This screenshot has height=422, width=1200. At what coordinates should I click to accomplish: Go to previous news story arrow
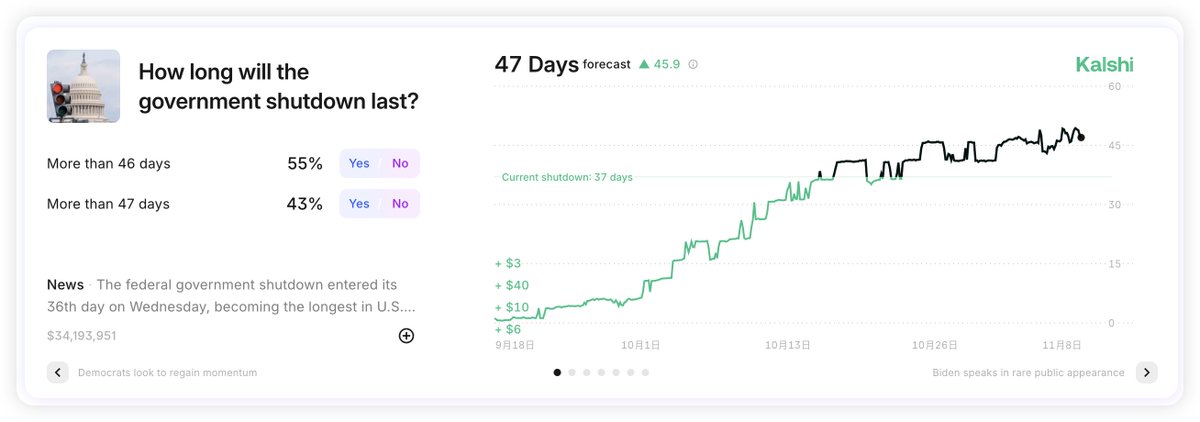(58, 372)
